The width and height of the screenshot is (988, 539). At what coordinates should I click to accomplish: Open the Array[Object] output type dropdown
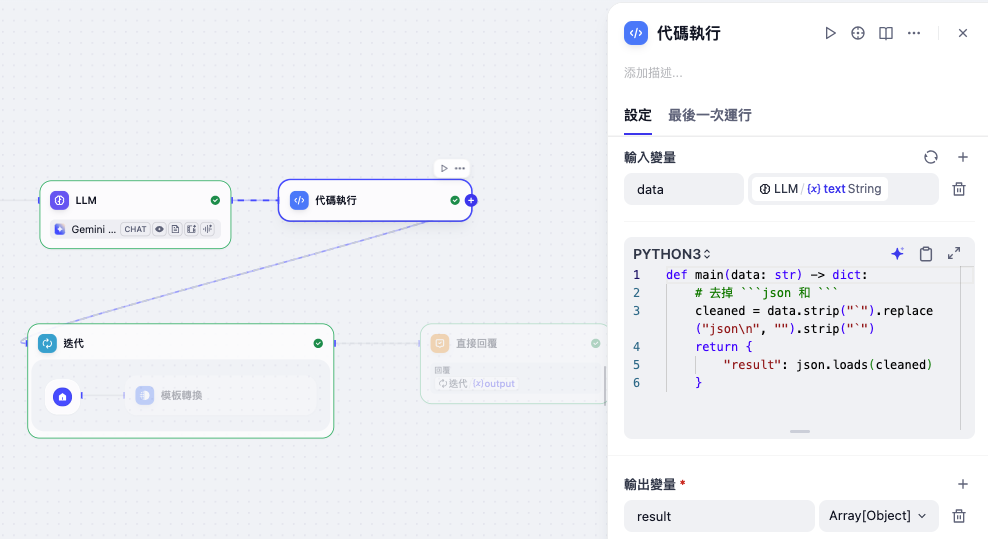click(x=878, y=516)
